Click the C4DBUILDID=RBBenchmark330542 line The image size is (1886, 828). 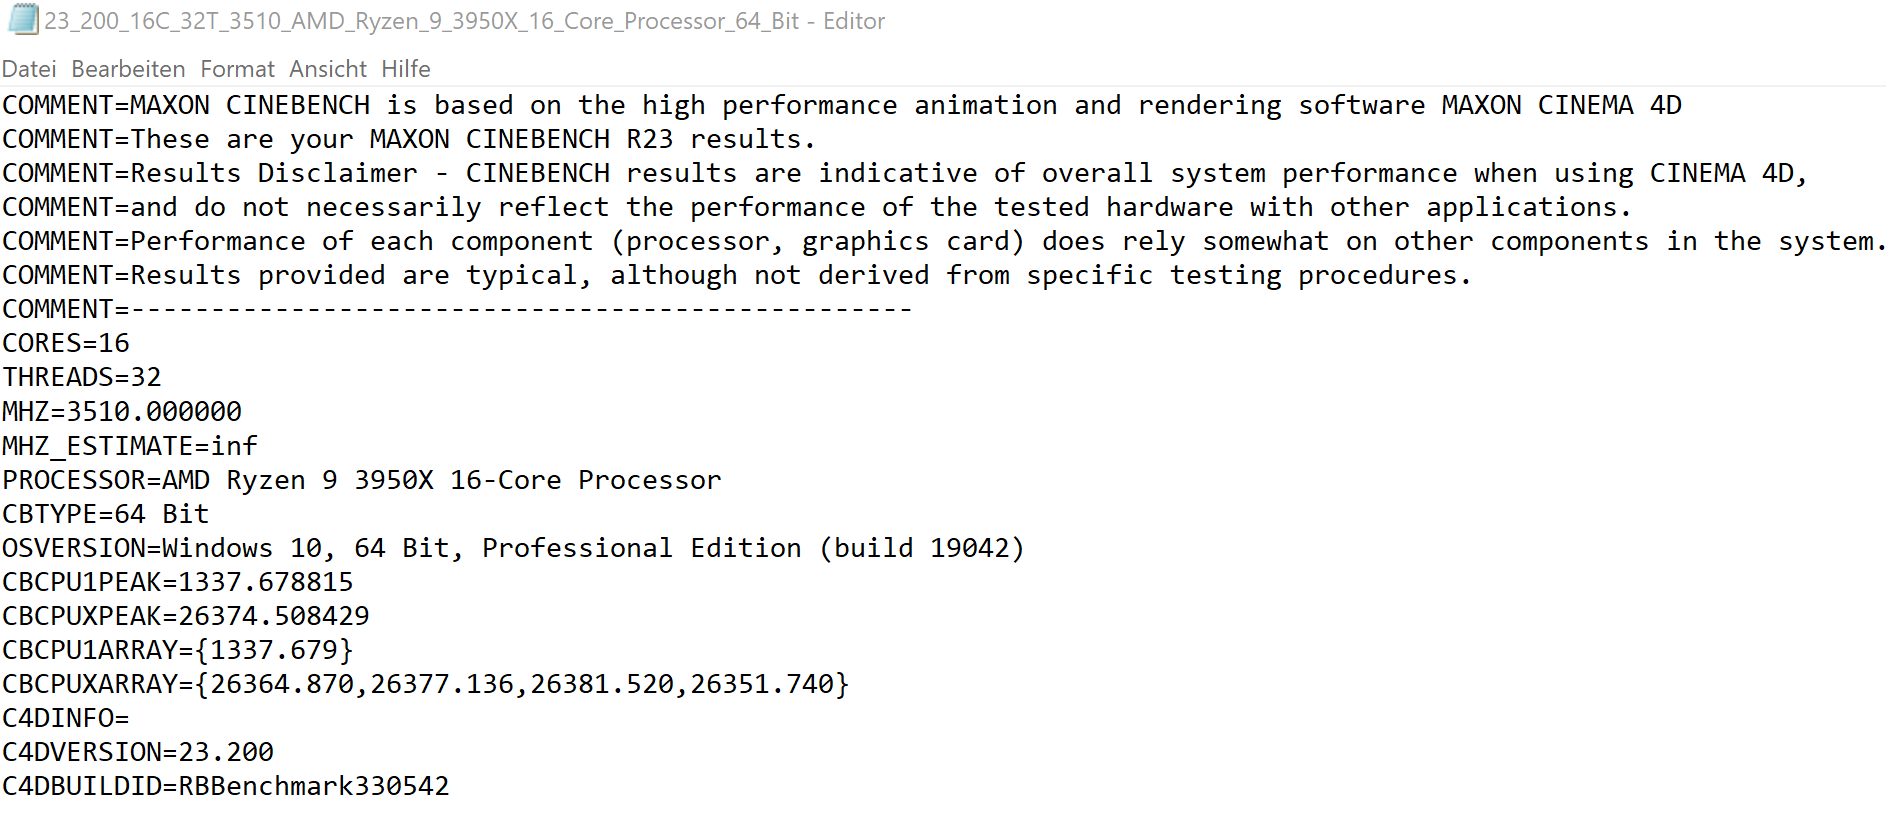226,786
